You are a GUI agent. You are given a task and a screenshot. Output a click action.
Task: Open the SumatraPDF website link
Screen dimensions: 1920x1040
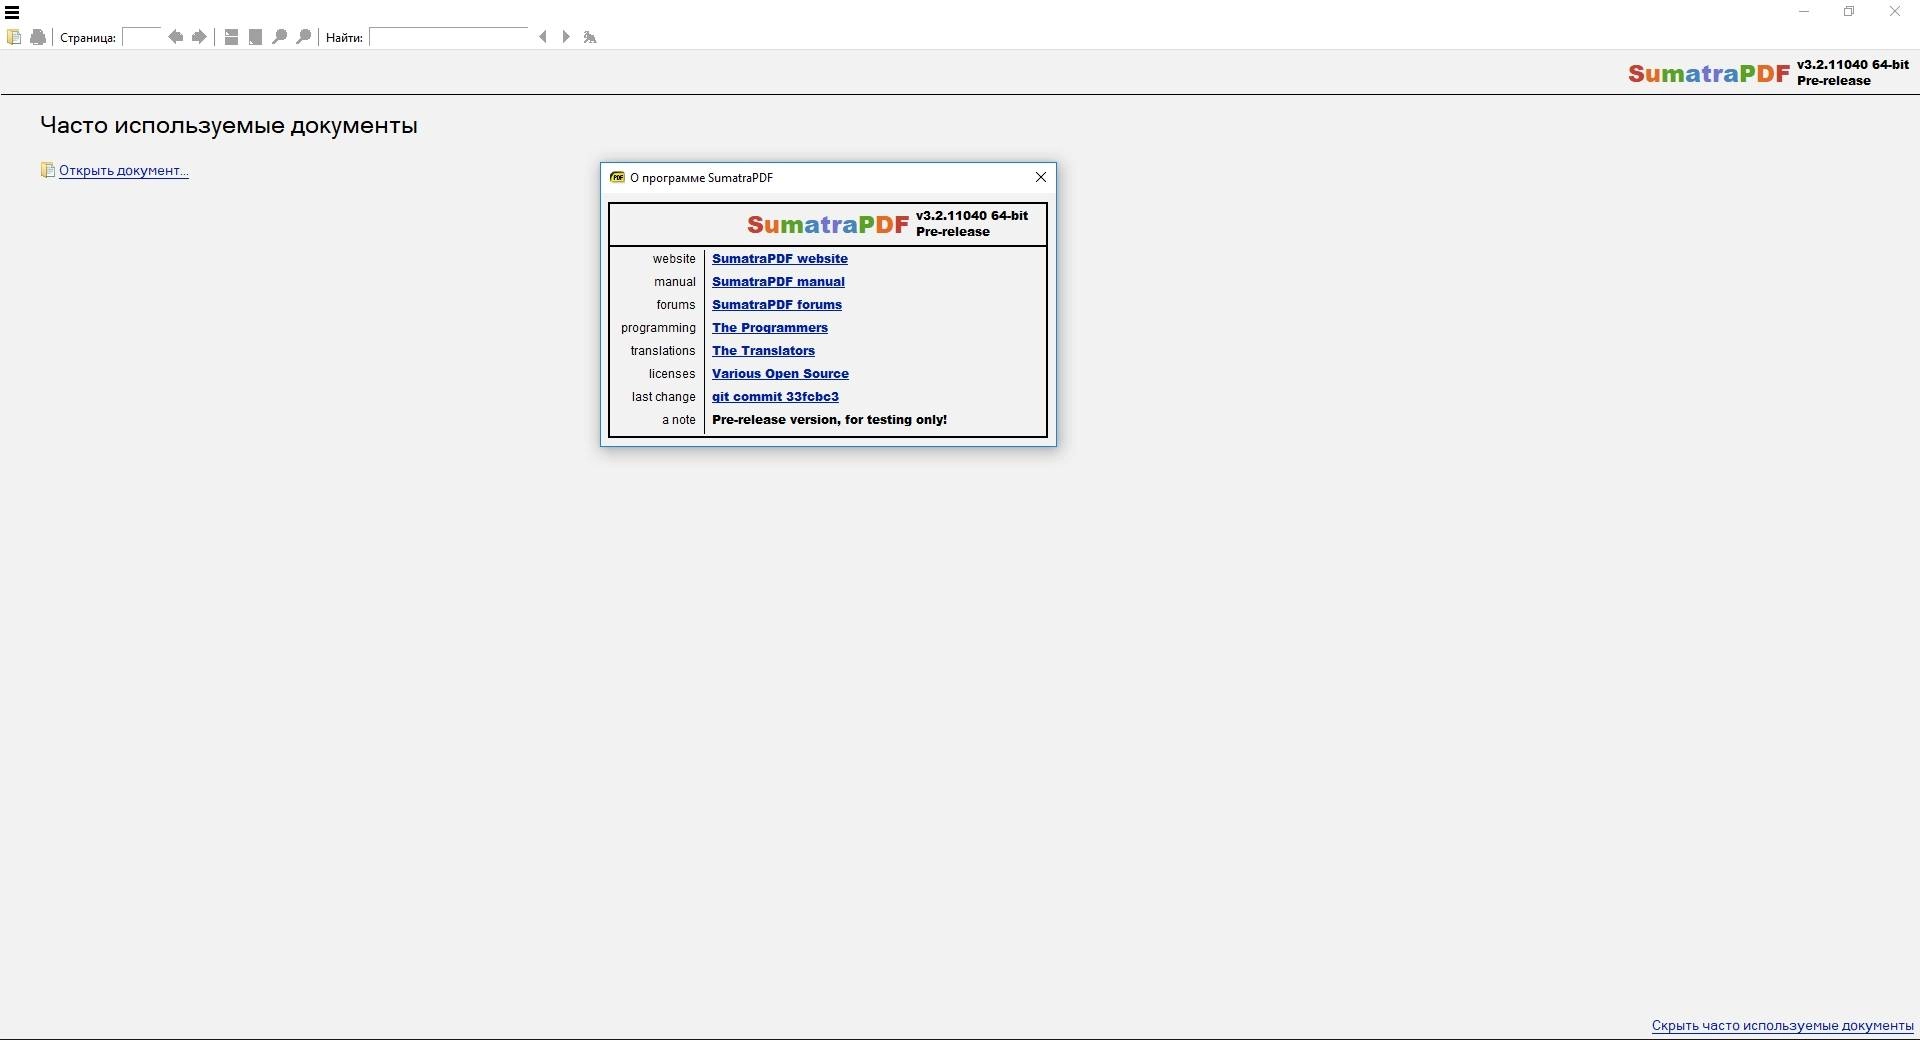[780, 258]
